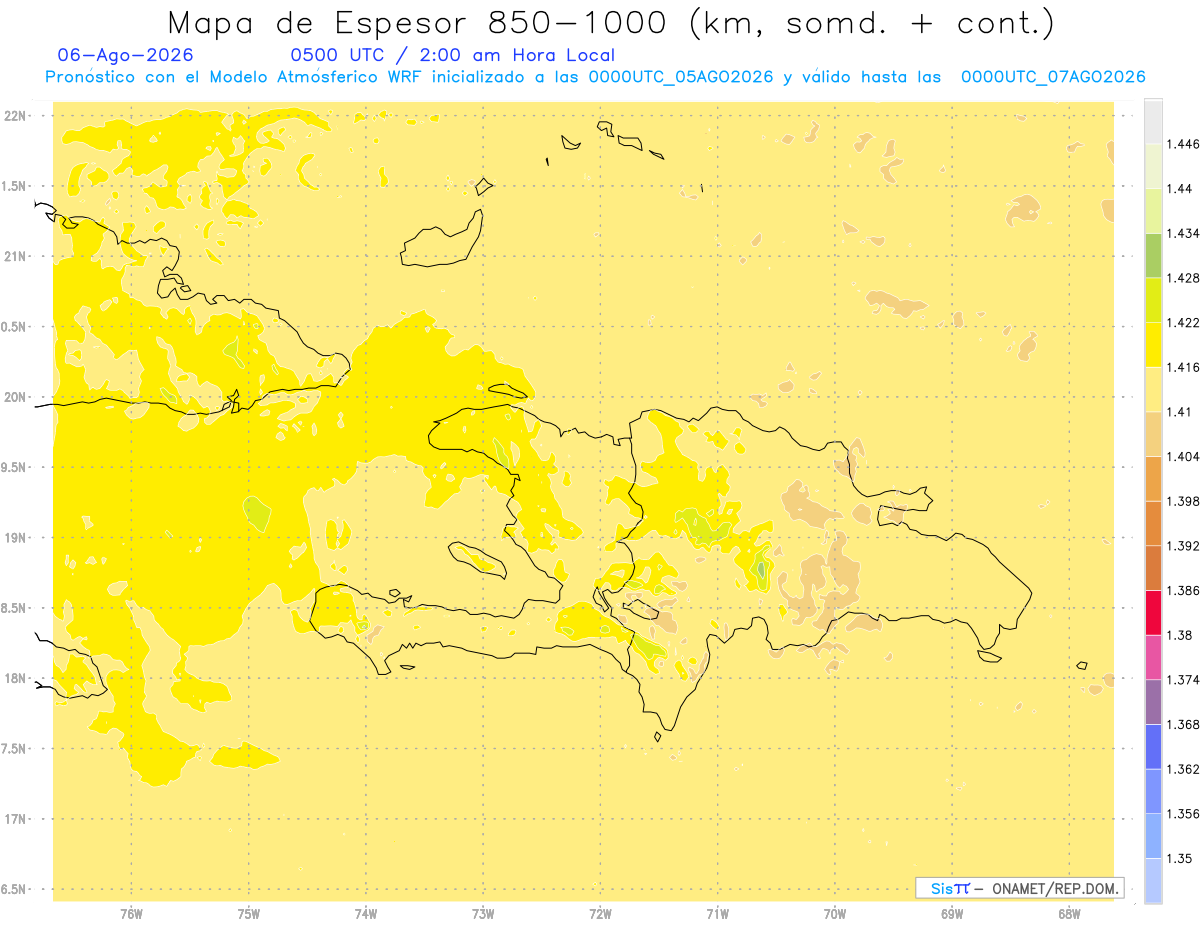Click legend value 1.362
This screenshot has height=927, width=1200.
(1183, 768)
